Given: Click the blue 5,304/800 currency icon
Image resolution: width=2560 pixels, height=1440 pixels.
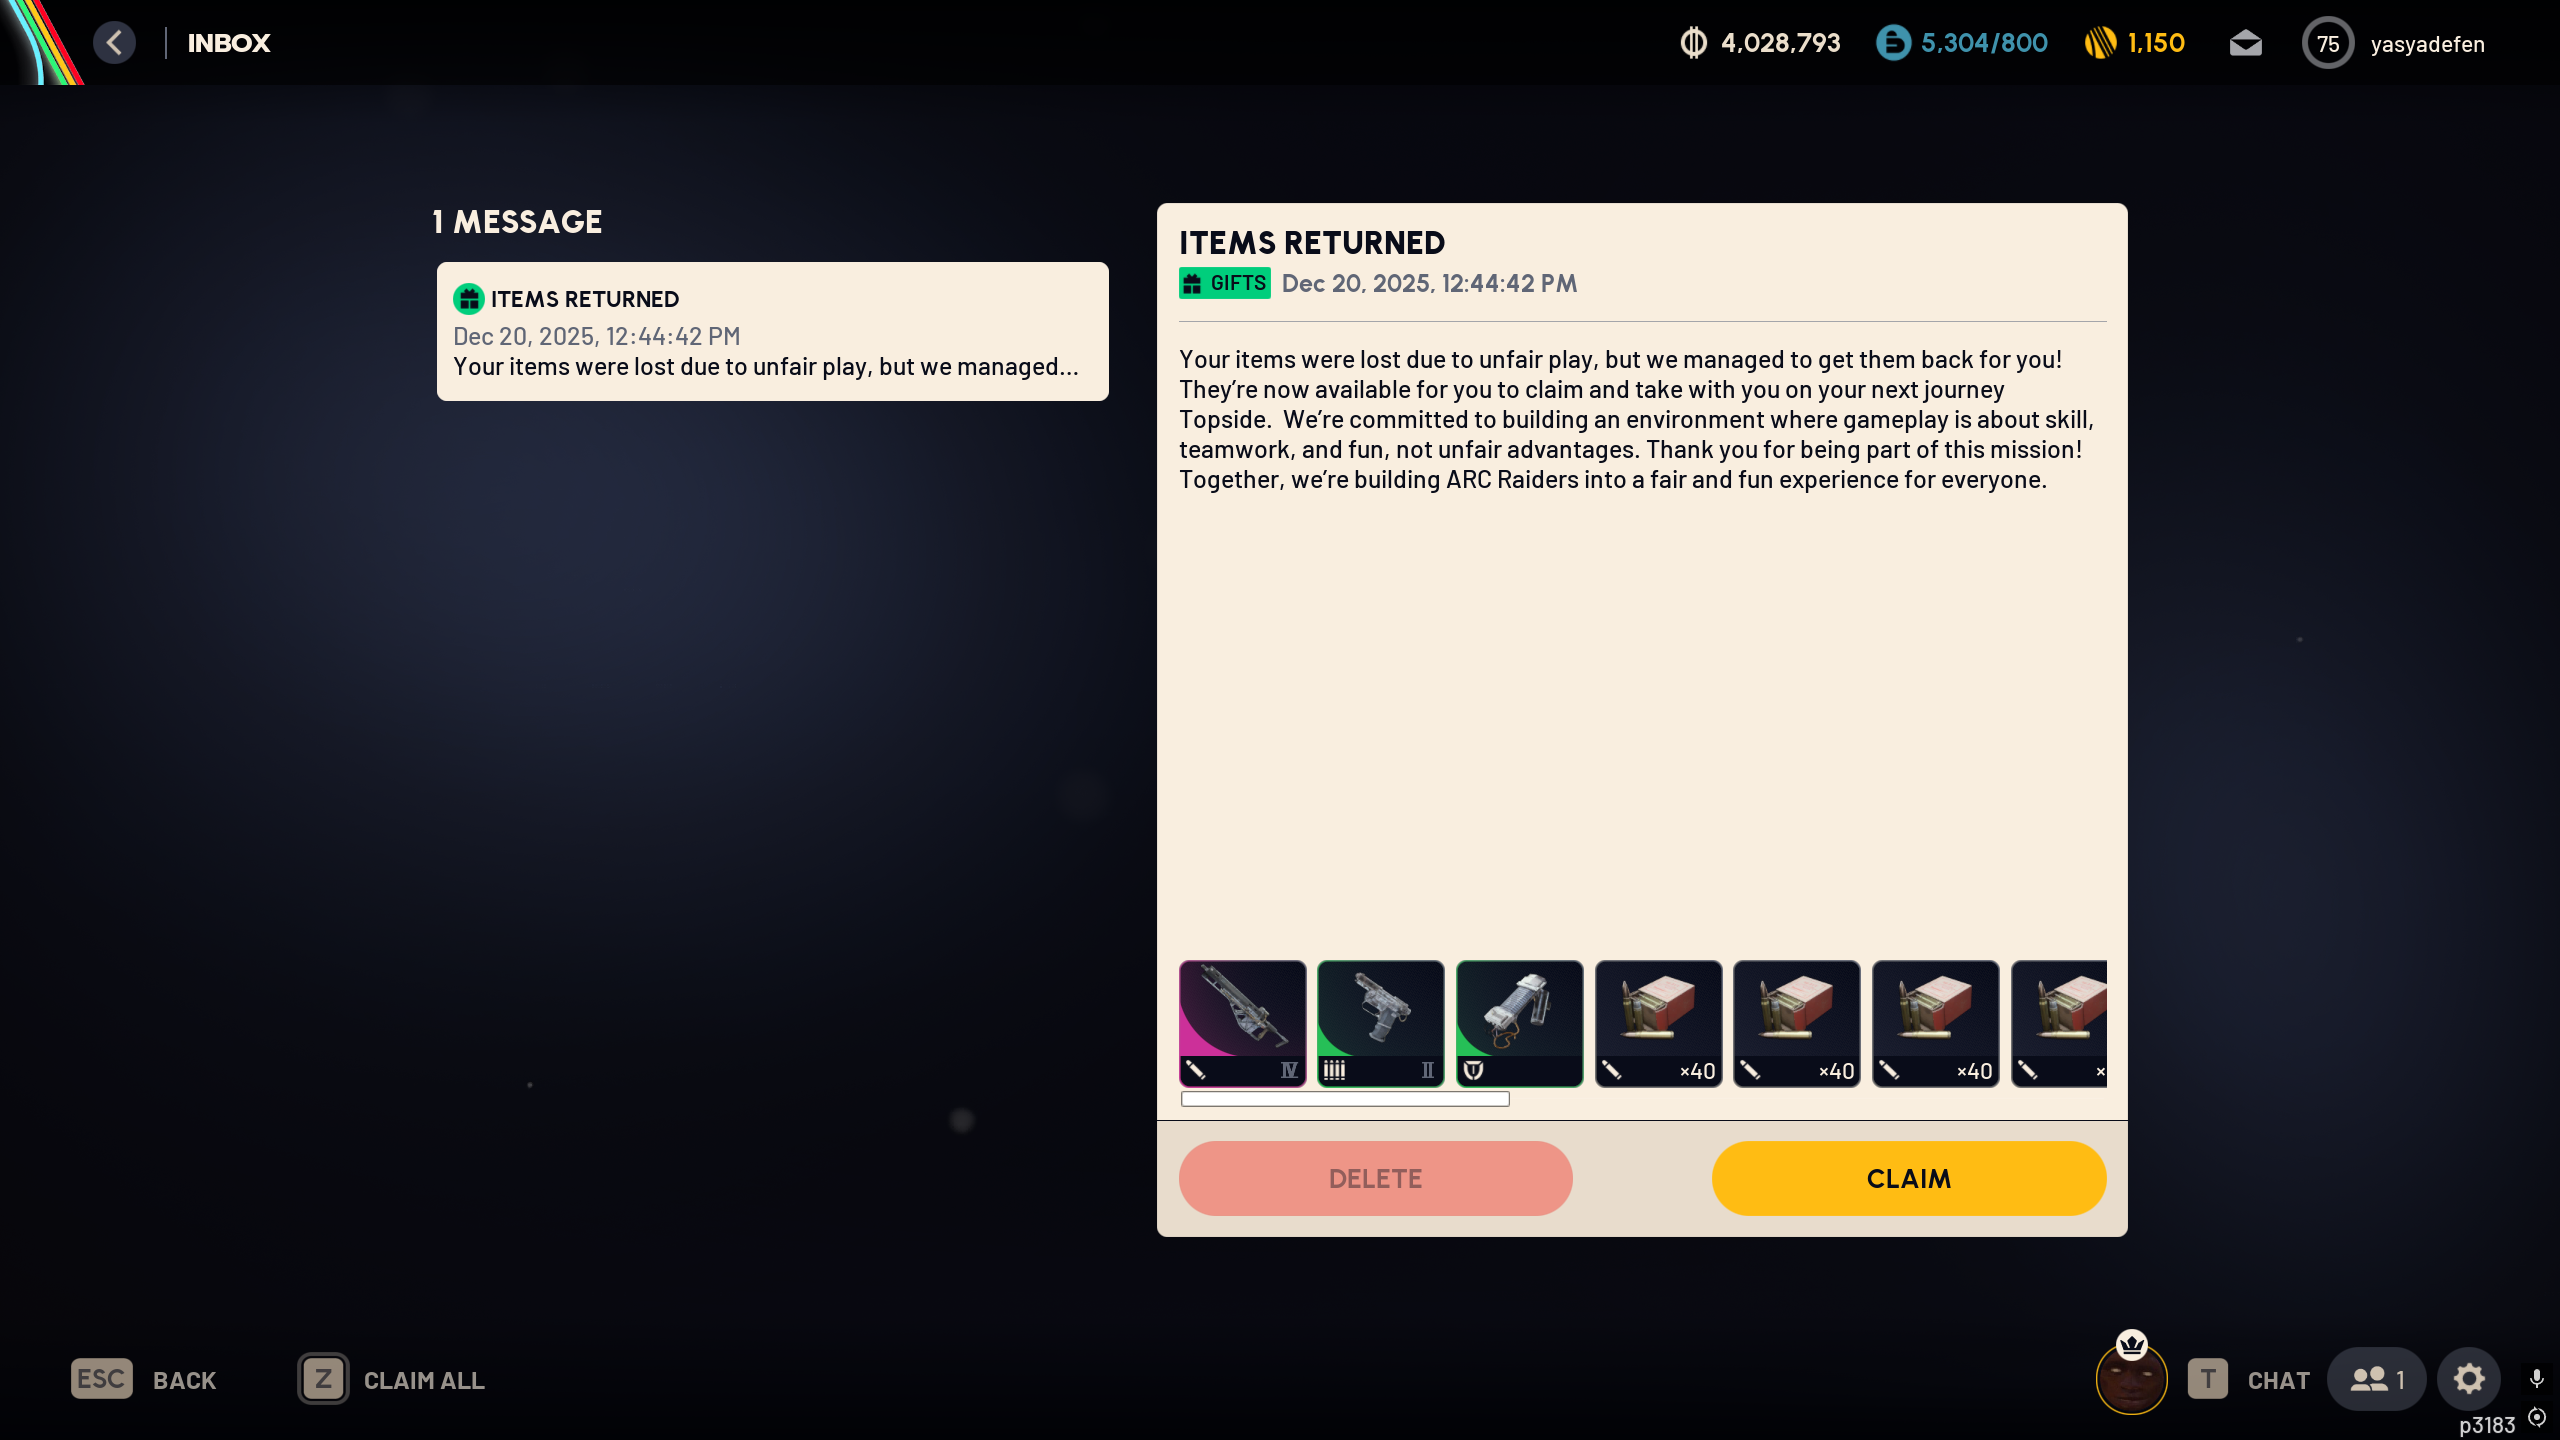Looking at the screenshot, I should point(1892,43).
